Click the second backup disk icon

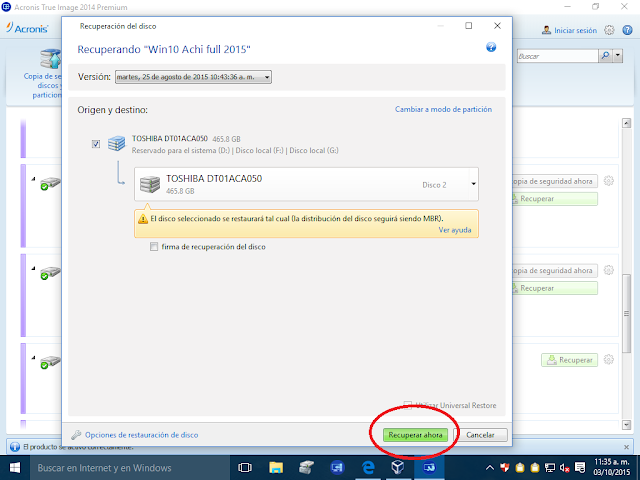pos(50,273)
